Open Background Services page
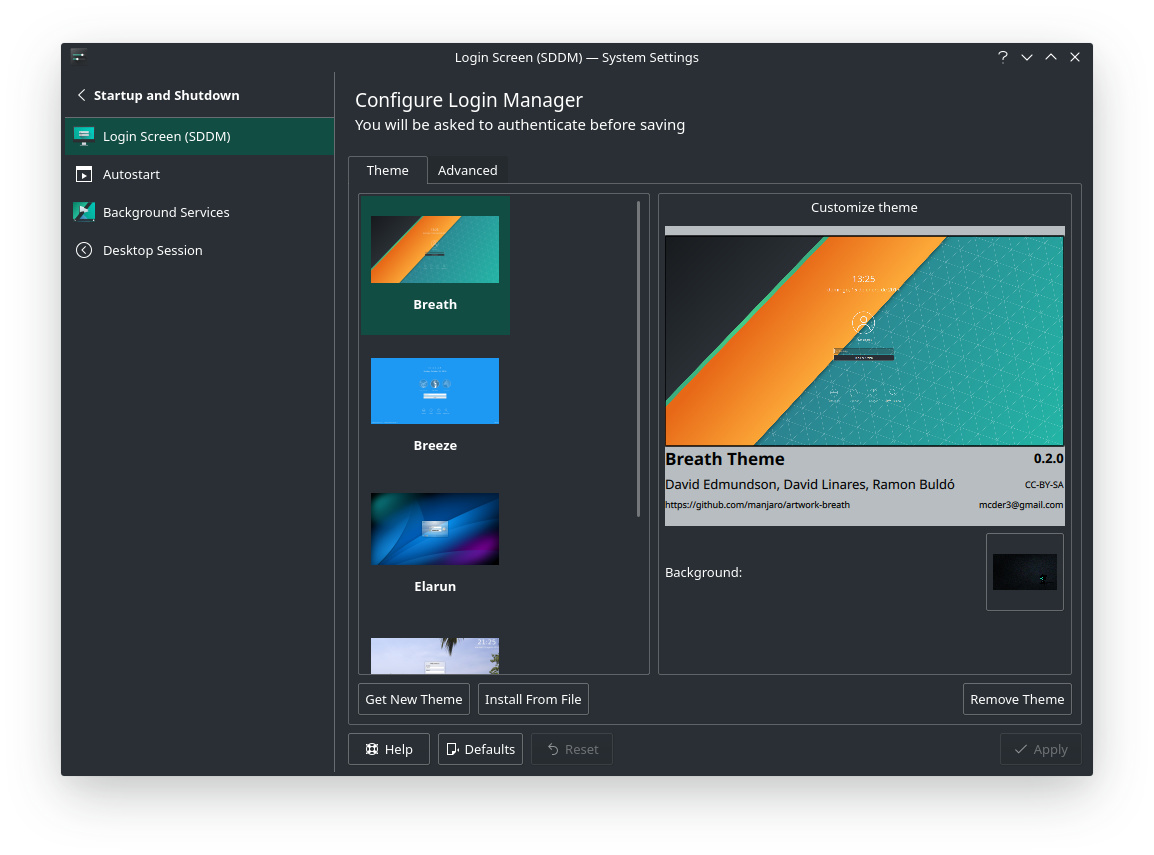This screenshot has height=855, width=1154. click(199, 212)
